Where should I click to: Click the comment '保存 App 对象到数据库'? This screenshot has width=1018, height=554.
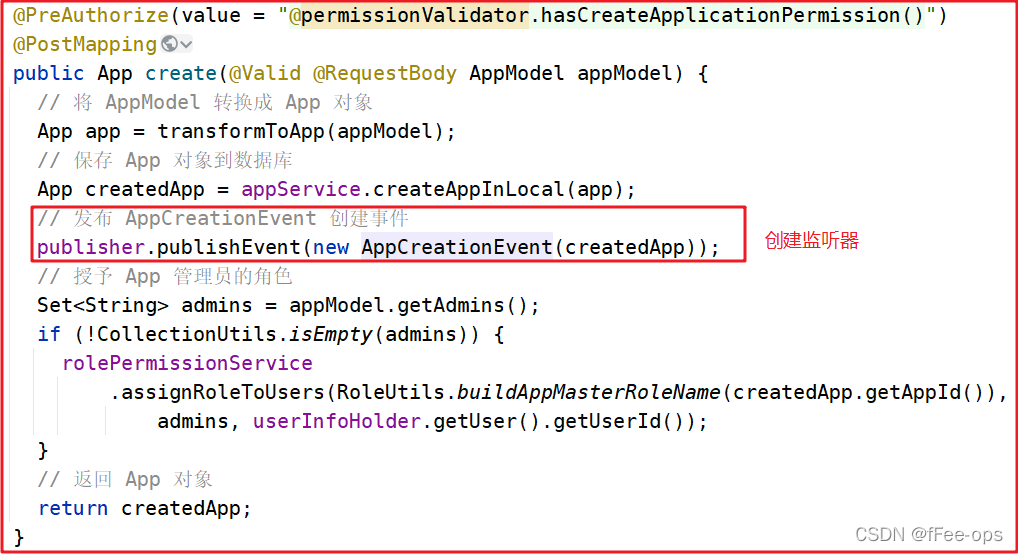[165, 160]
